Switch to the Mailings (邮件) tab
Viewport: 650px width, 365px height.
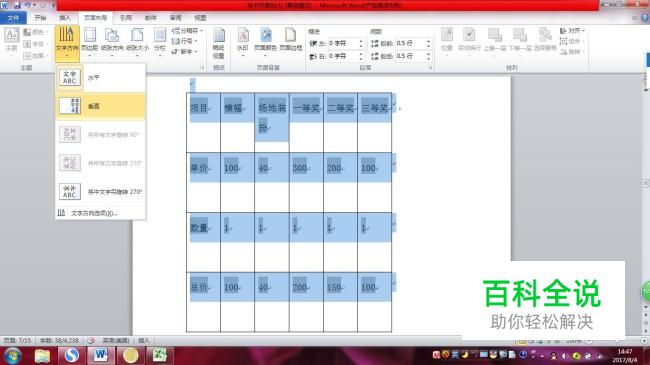pyautogui.click(x=150, y=18)
